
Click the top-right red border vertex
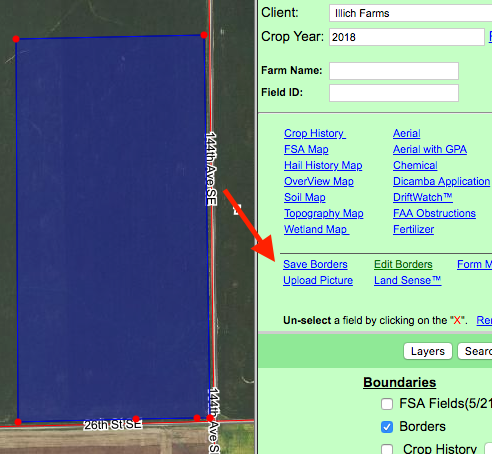[x=204, y=35]
